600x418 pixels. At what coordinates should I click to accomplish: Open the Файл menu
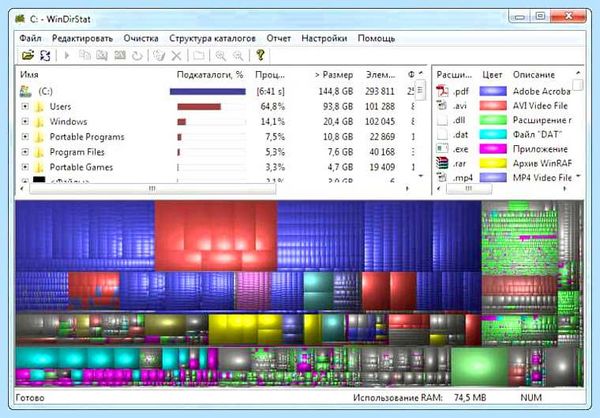(x=30, y=38)
